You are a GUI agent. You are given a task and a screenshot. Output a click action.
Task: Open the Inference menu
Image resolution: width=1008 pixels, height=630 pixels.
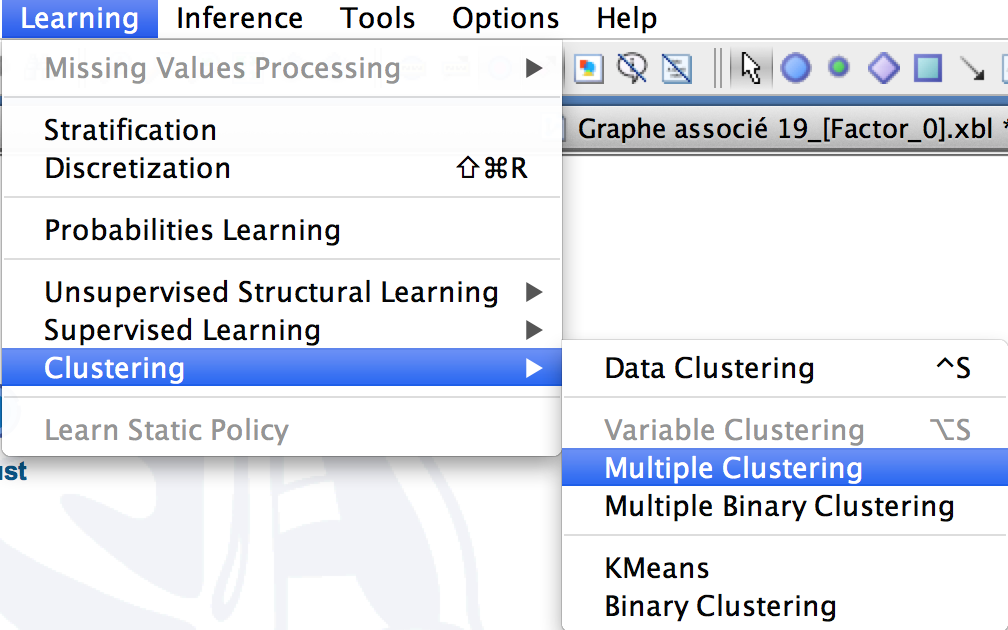coord(239,18)
